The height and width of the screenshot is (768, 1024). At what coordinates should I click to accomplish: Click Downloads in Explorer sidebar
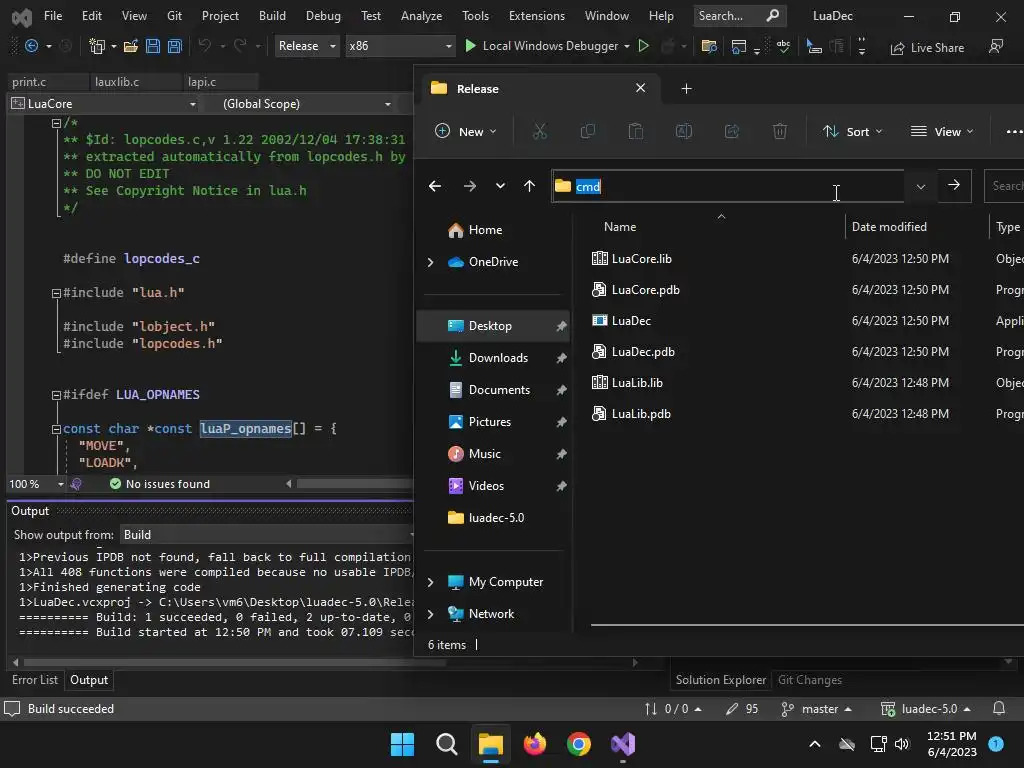click(x=493, y=358)
